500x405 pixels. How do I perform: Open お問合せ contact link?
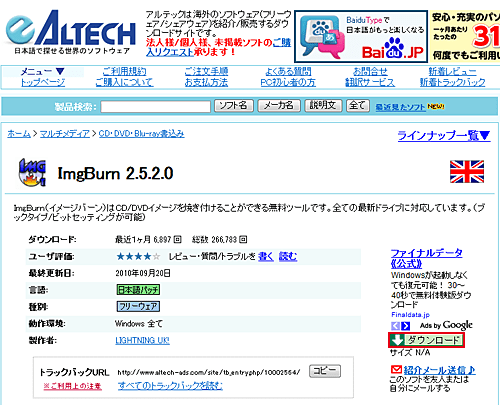point(370,71)
